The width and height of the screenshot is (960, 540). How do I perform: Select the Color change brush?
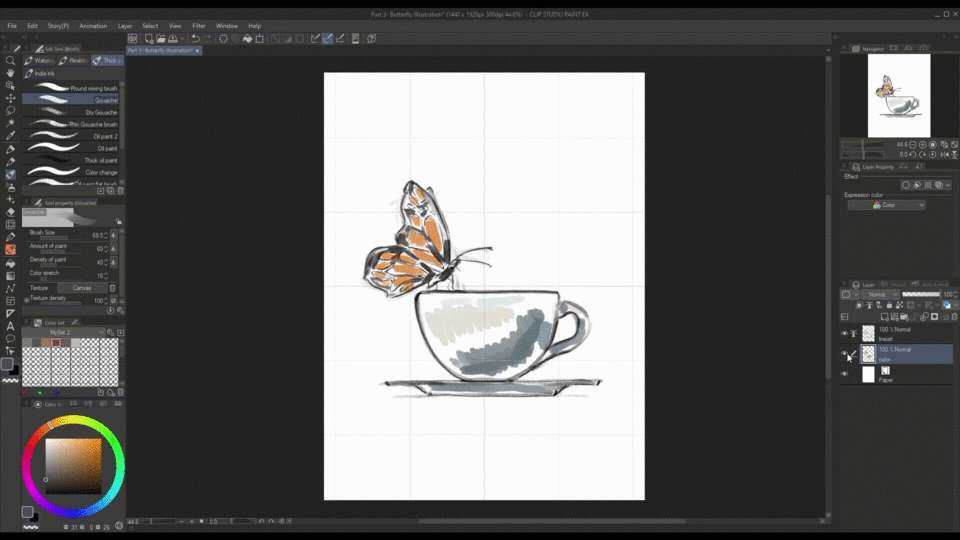click(x=70, y=172)
